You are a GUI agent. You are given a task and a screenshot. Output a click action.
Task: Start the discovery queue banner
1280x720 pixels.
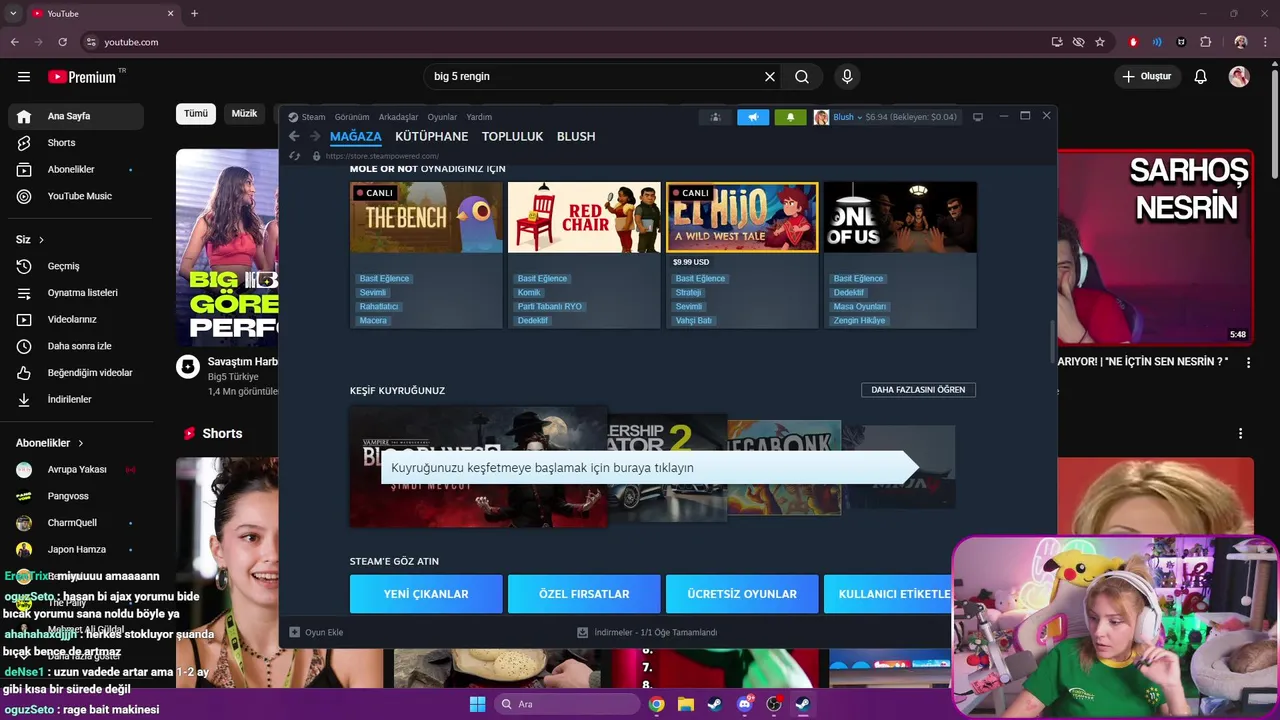(x=648, y=468)
